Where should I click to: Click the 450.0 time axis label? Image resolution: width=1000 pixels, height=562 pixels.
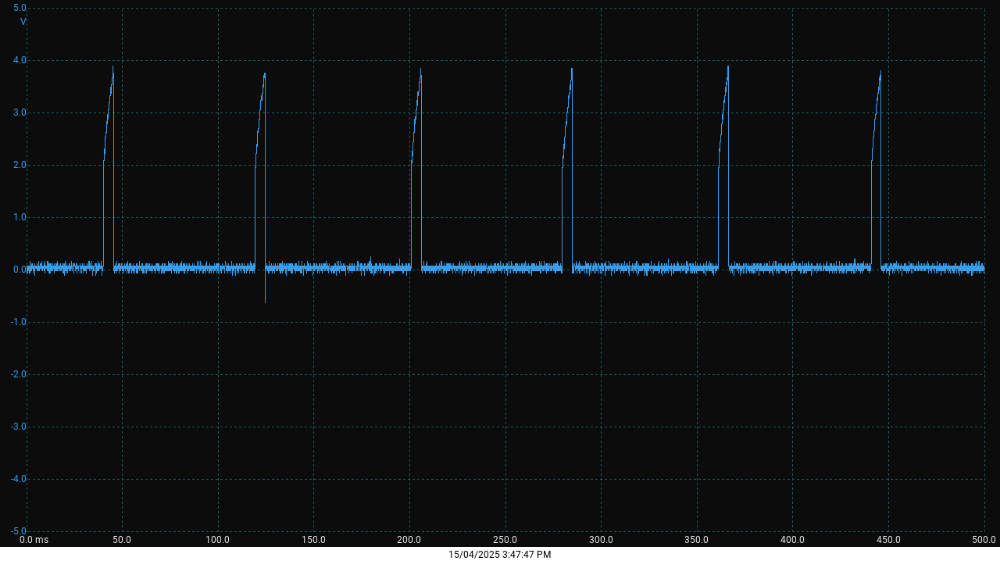coord(888,540)
